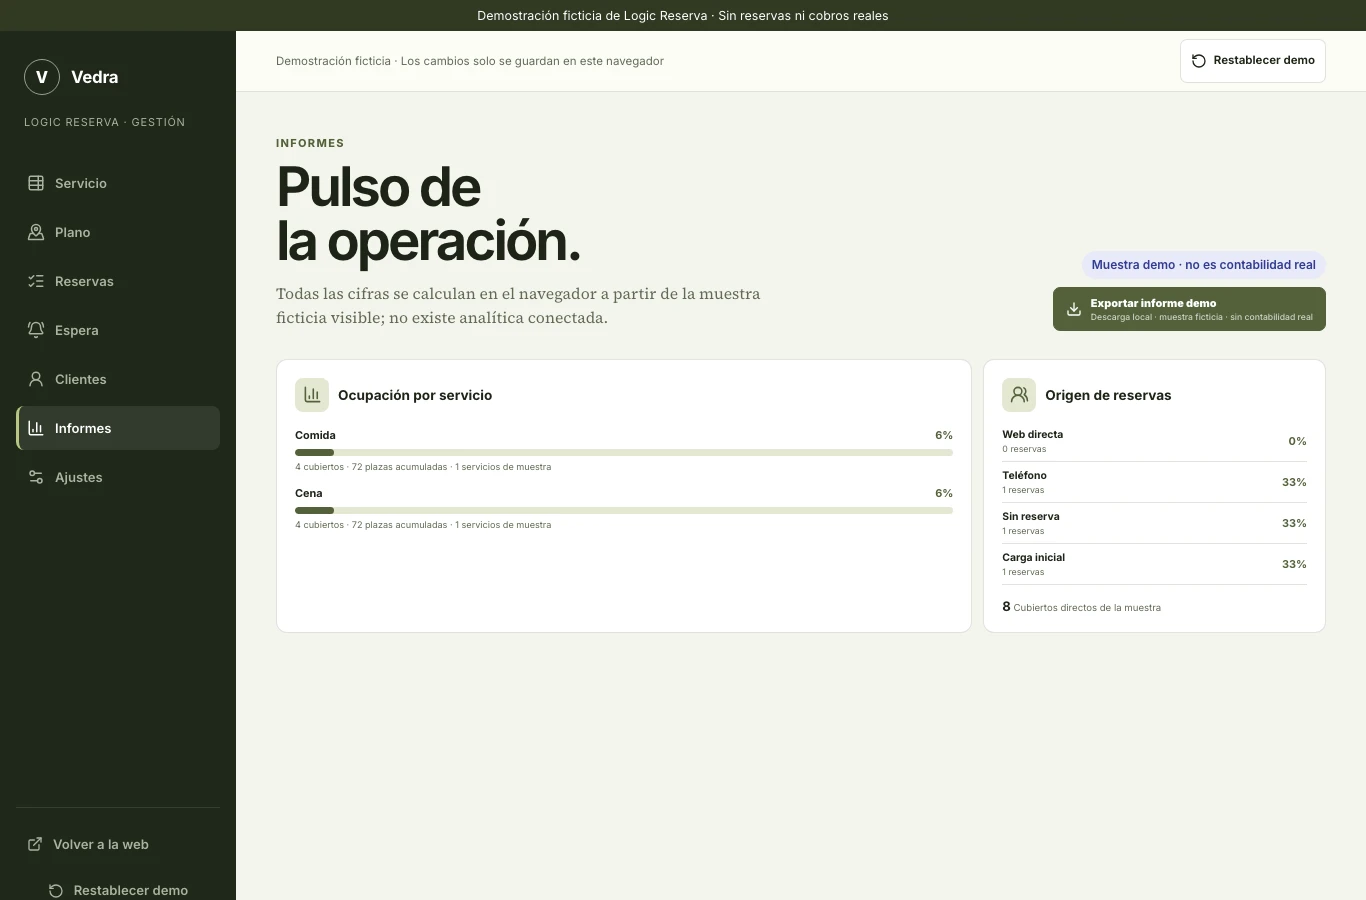Image resolution: width=1366 pixels, height=900 pixels.
Task: Open the Clientes page
Action: click(118, 379)
